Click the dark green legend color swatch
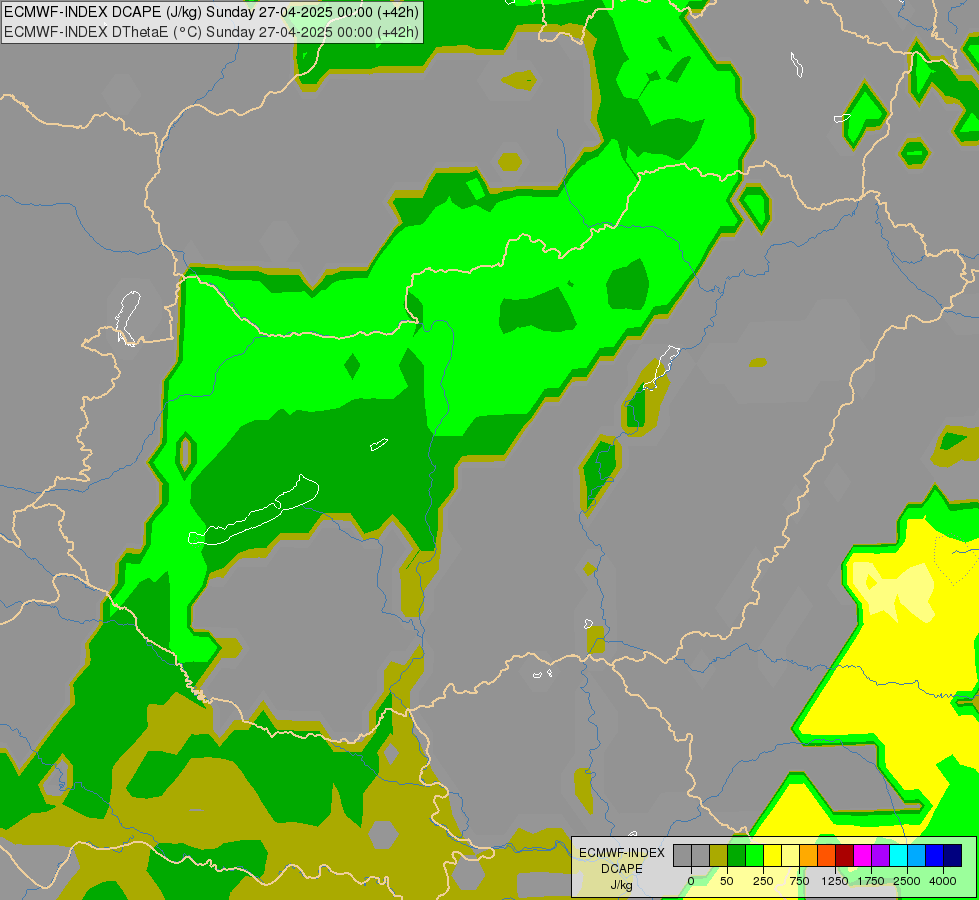 click(737, 855)
